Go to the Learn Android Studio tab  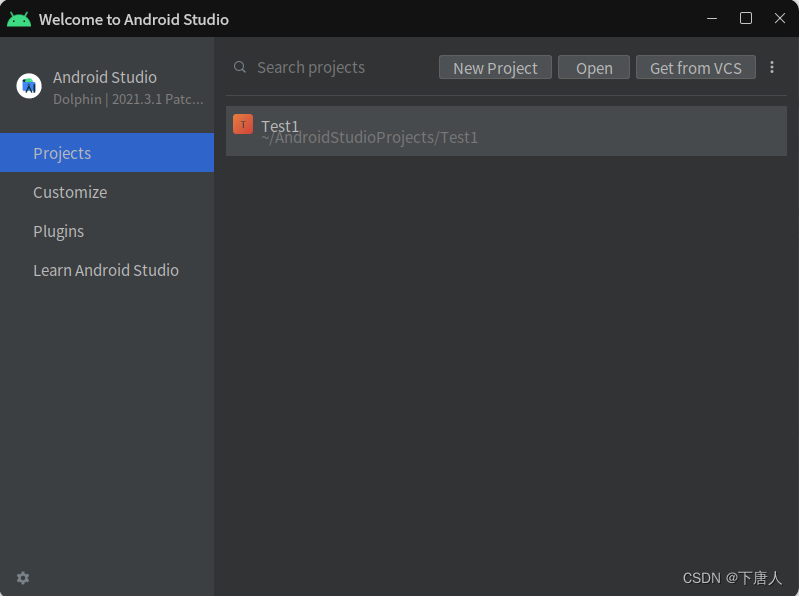tap(107, 270)
